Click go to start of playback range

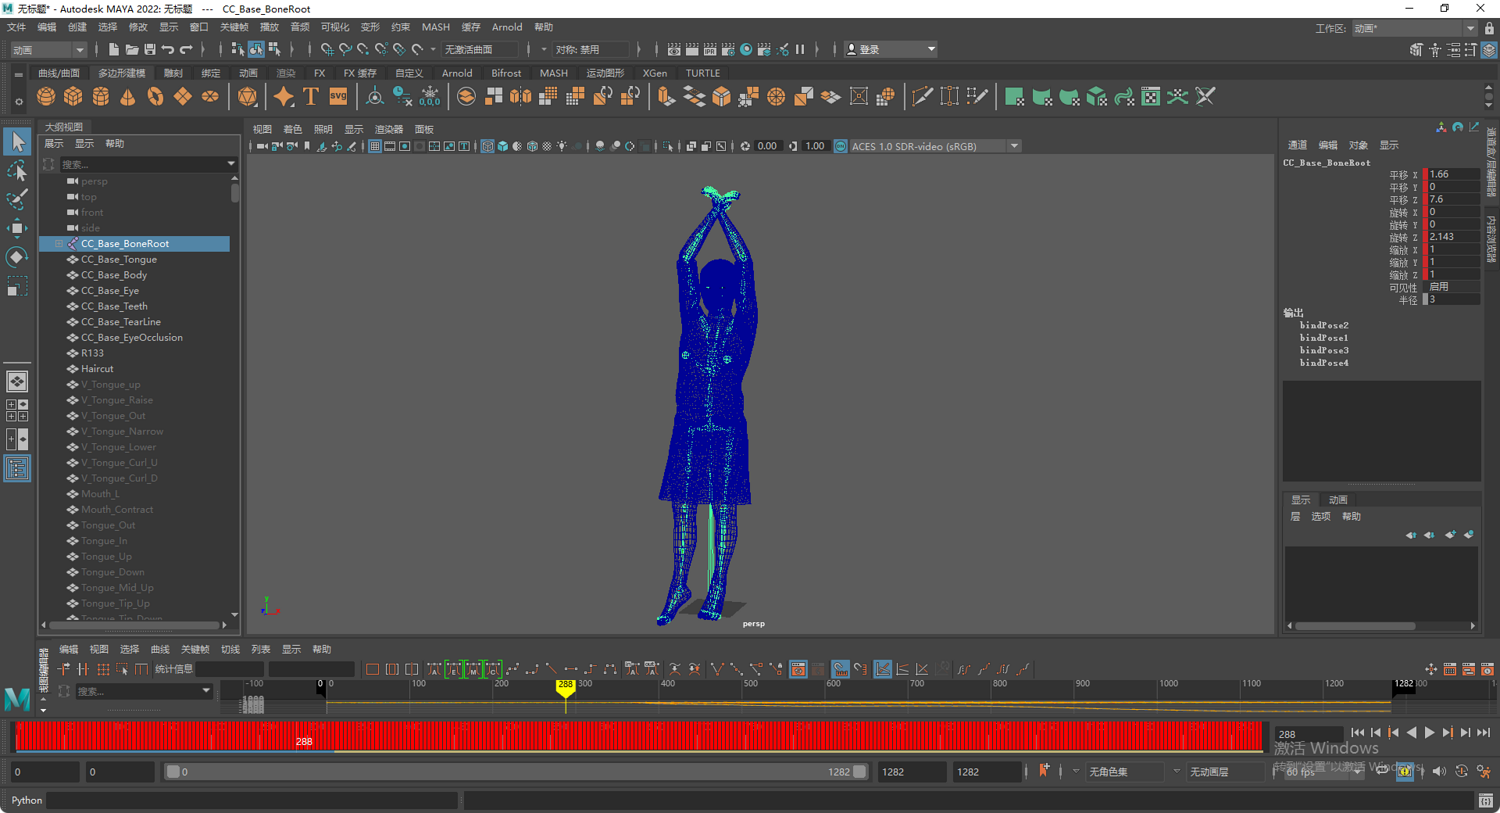pyautogui.click(x=1357, y=733)
